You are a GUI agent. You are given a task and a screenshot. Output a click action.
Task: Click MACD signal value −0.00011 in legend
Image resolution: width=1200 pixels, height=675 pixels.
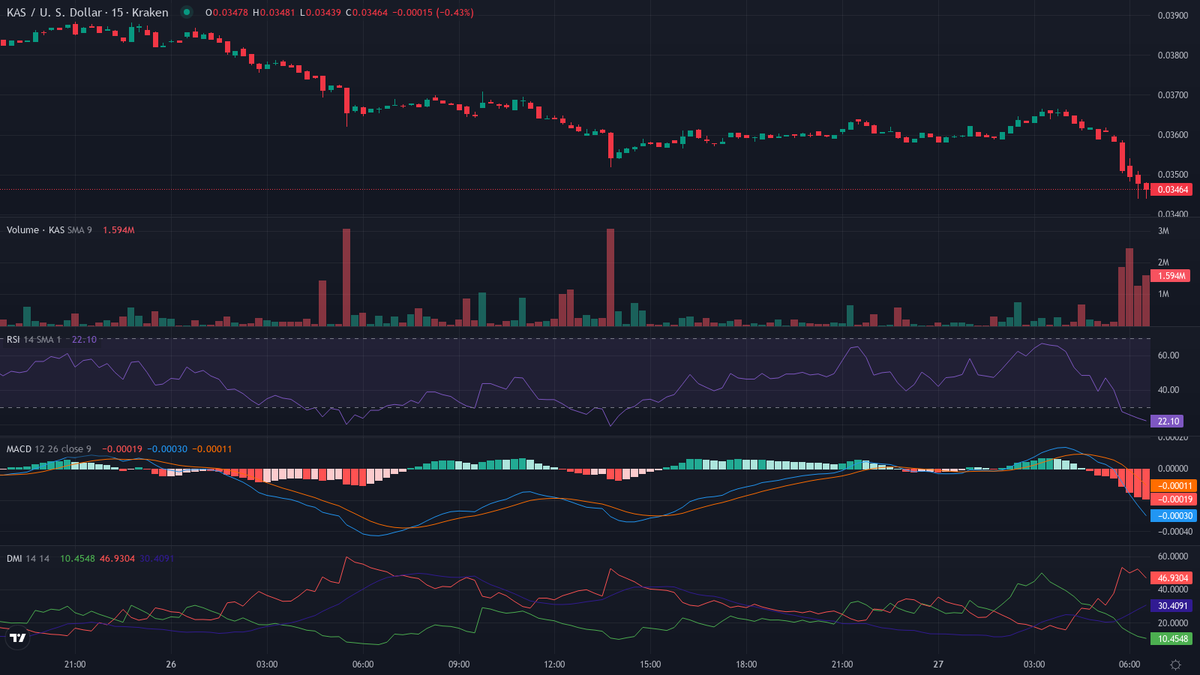[211, 449]
